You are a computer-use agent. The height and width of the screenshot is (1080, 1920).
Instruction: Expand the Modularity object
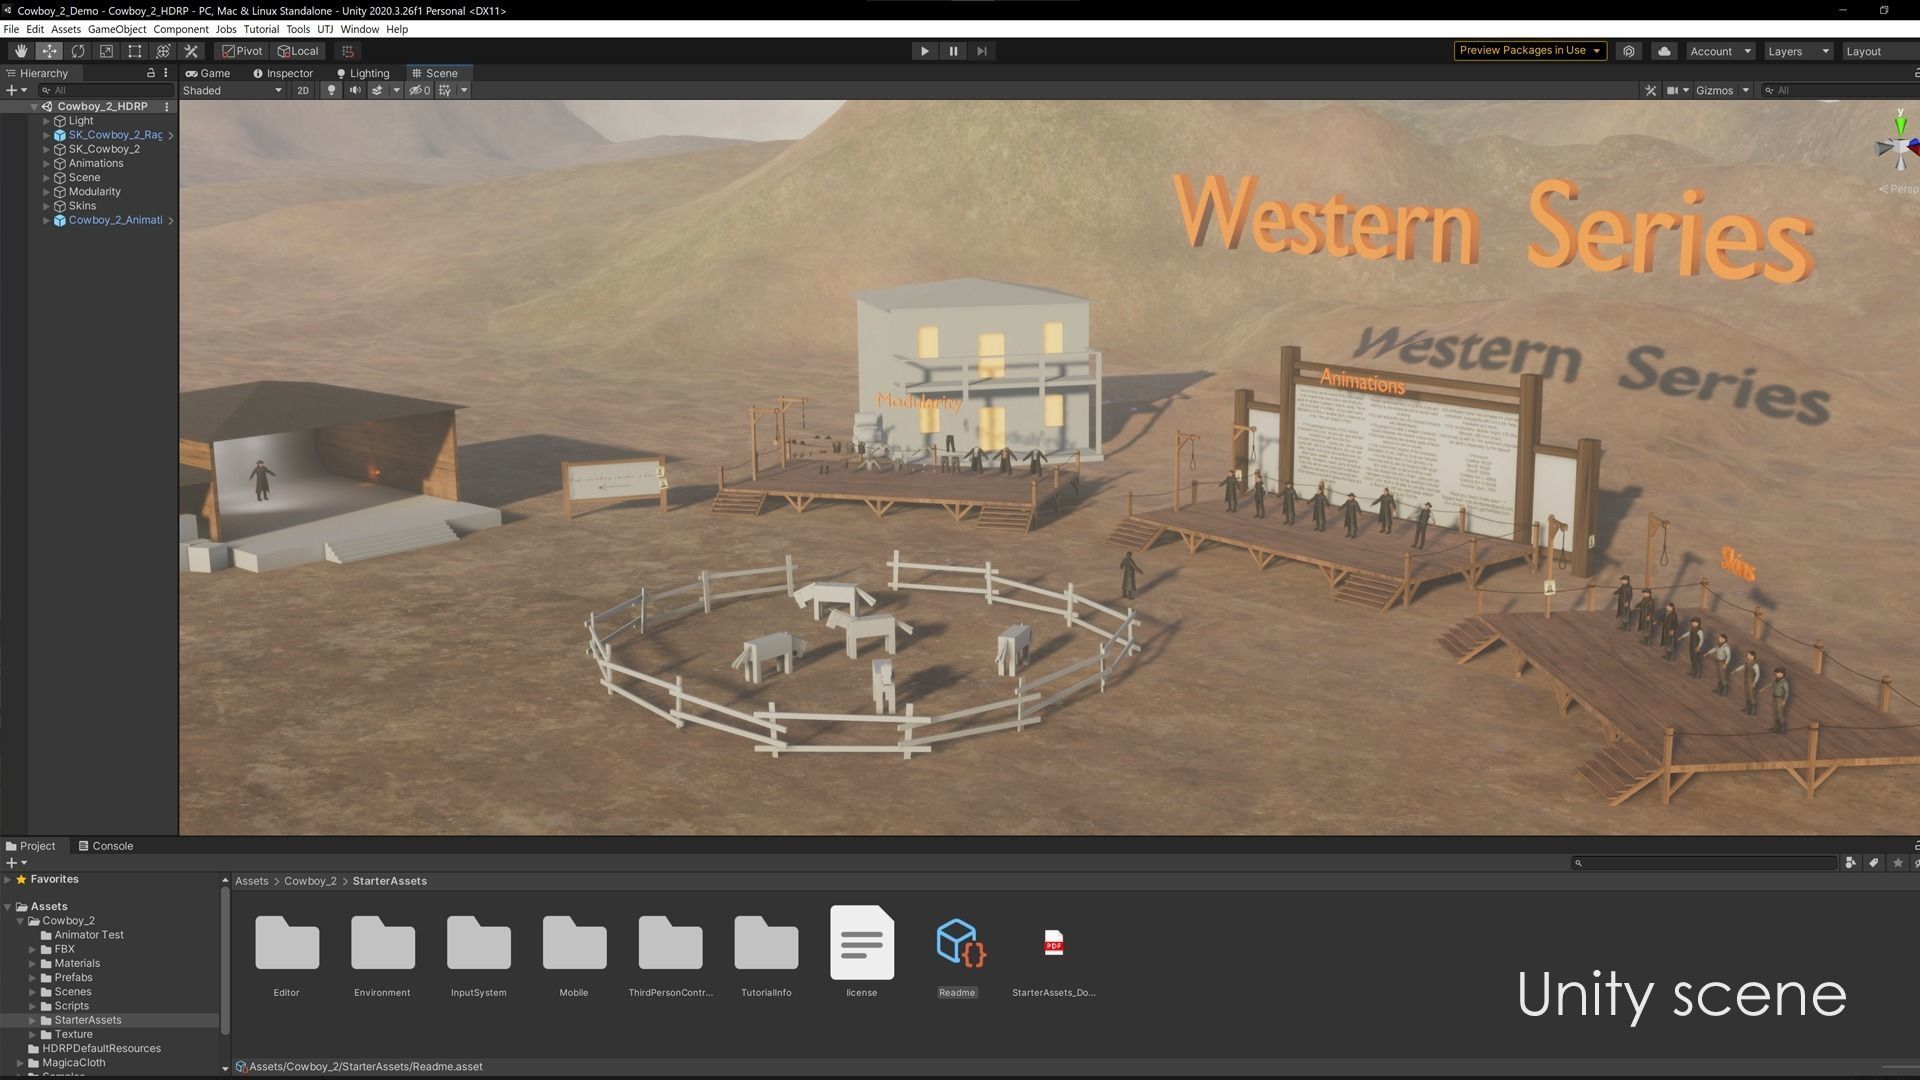[x=46, y=192]
